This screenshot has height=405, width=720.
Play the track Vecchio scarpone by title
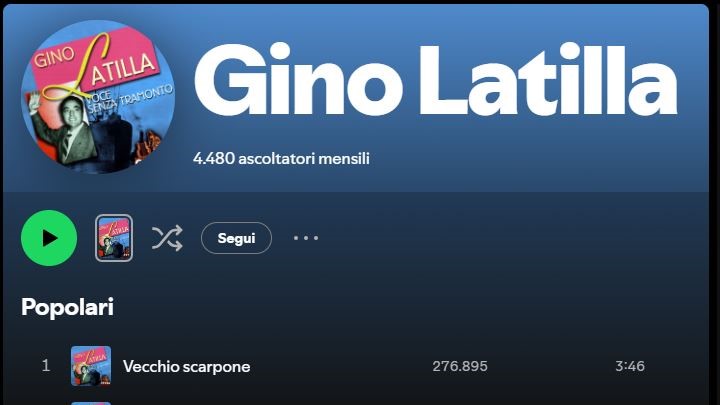point(186,366)
